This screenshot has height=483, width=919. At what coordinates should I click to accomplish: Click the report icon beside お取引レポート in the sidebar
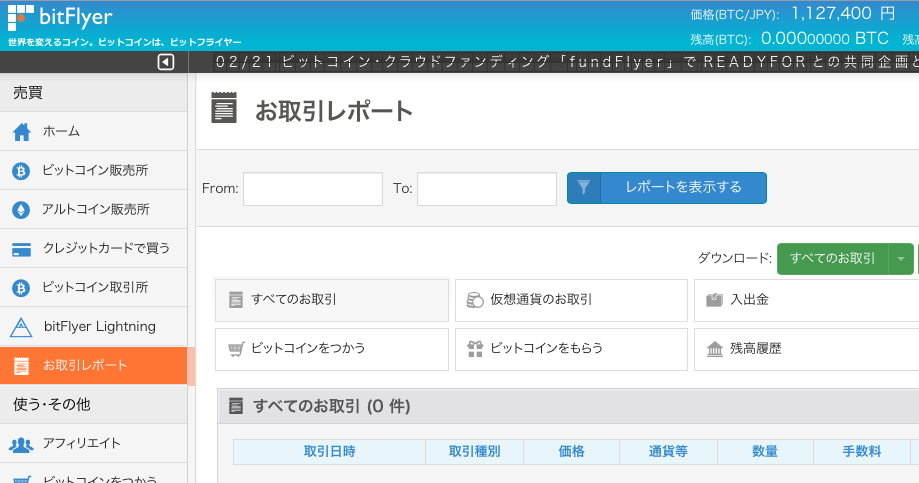coord(21,366)
